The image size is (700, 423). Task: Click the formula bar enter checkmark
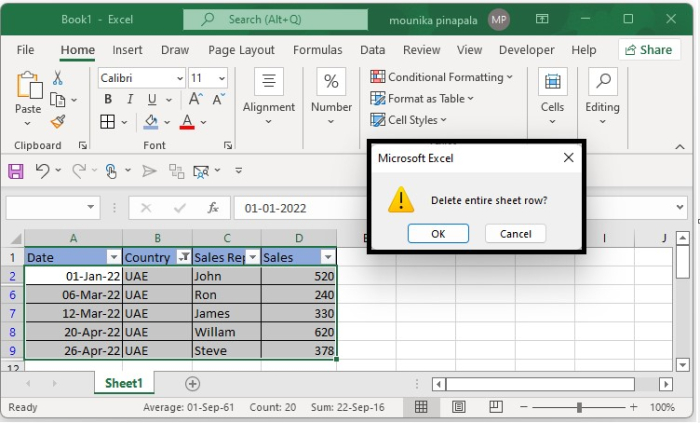coord(180,208)
